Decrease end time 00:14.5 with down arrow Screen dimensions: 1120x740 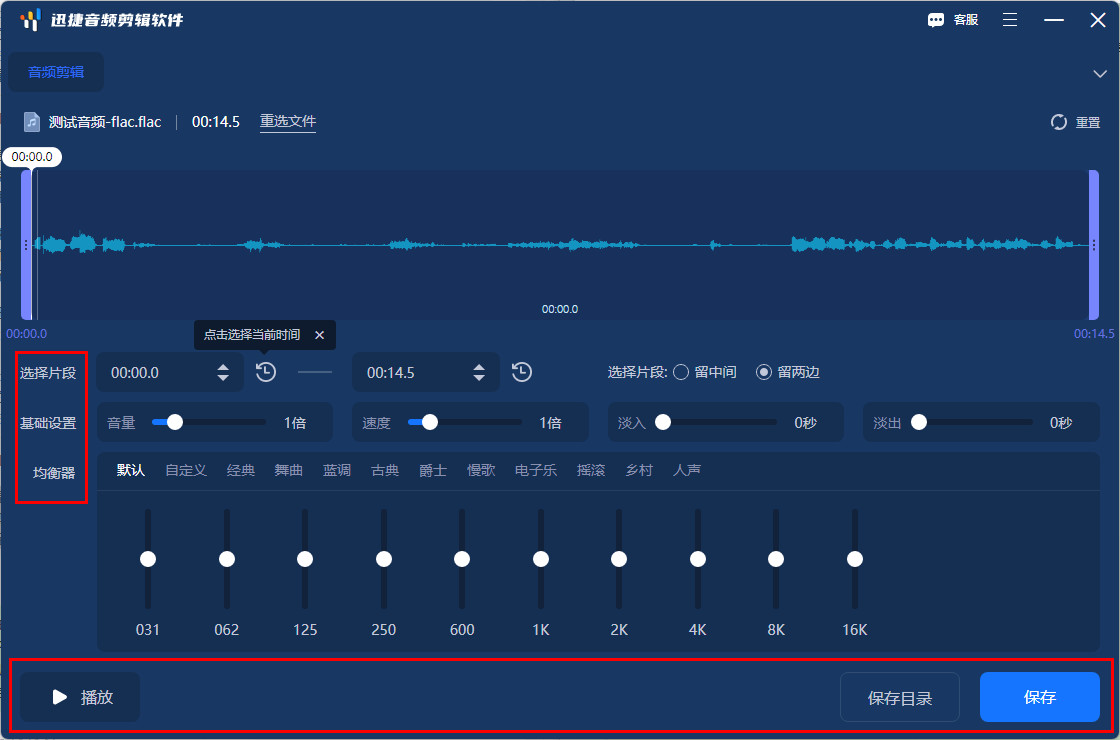click(x=479, y=378)
